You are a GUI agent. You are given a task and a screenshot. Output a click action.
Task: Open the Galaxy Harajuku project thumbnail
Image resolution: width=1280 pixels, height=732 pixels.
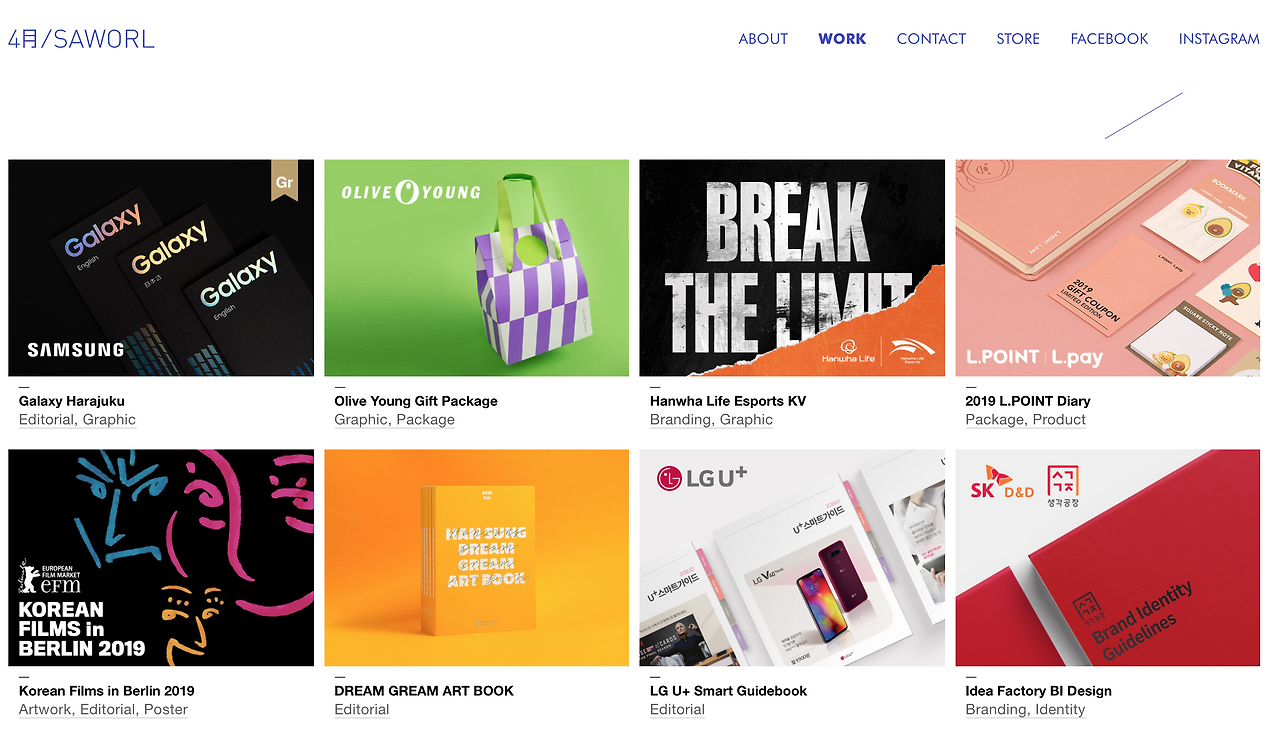pos(161,268)
